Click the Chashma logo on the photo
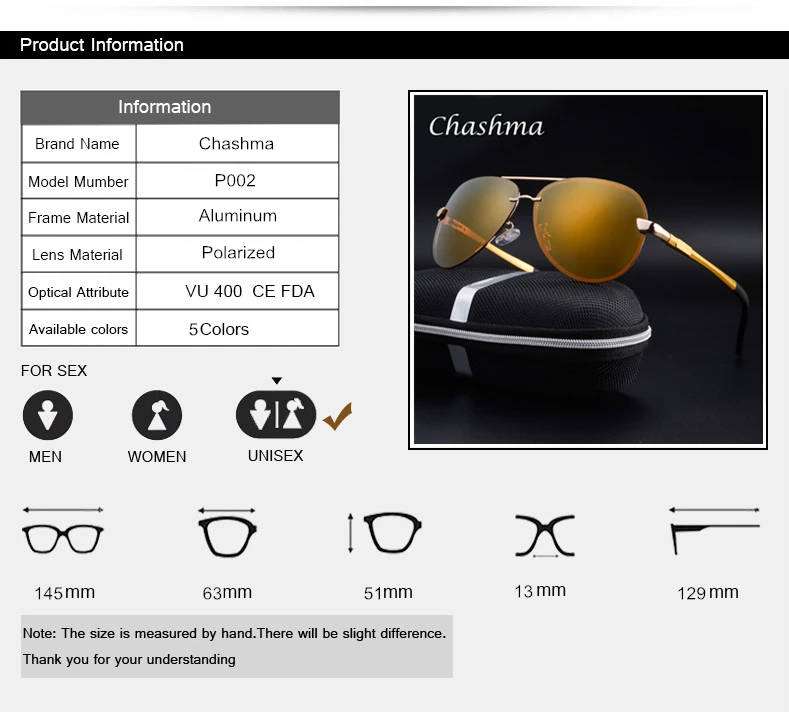 [486, 125]
